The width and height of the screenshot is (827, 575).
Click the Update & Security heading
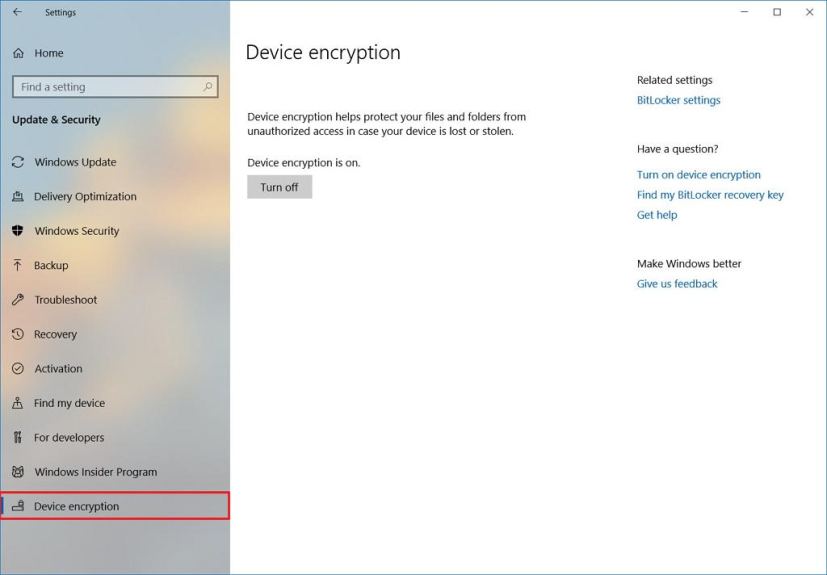point(56,120)
